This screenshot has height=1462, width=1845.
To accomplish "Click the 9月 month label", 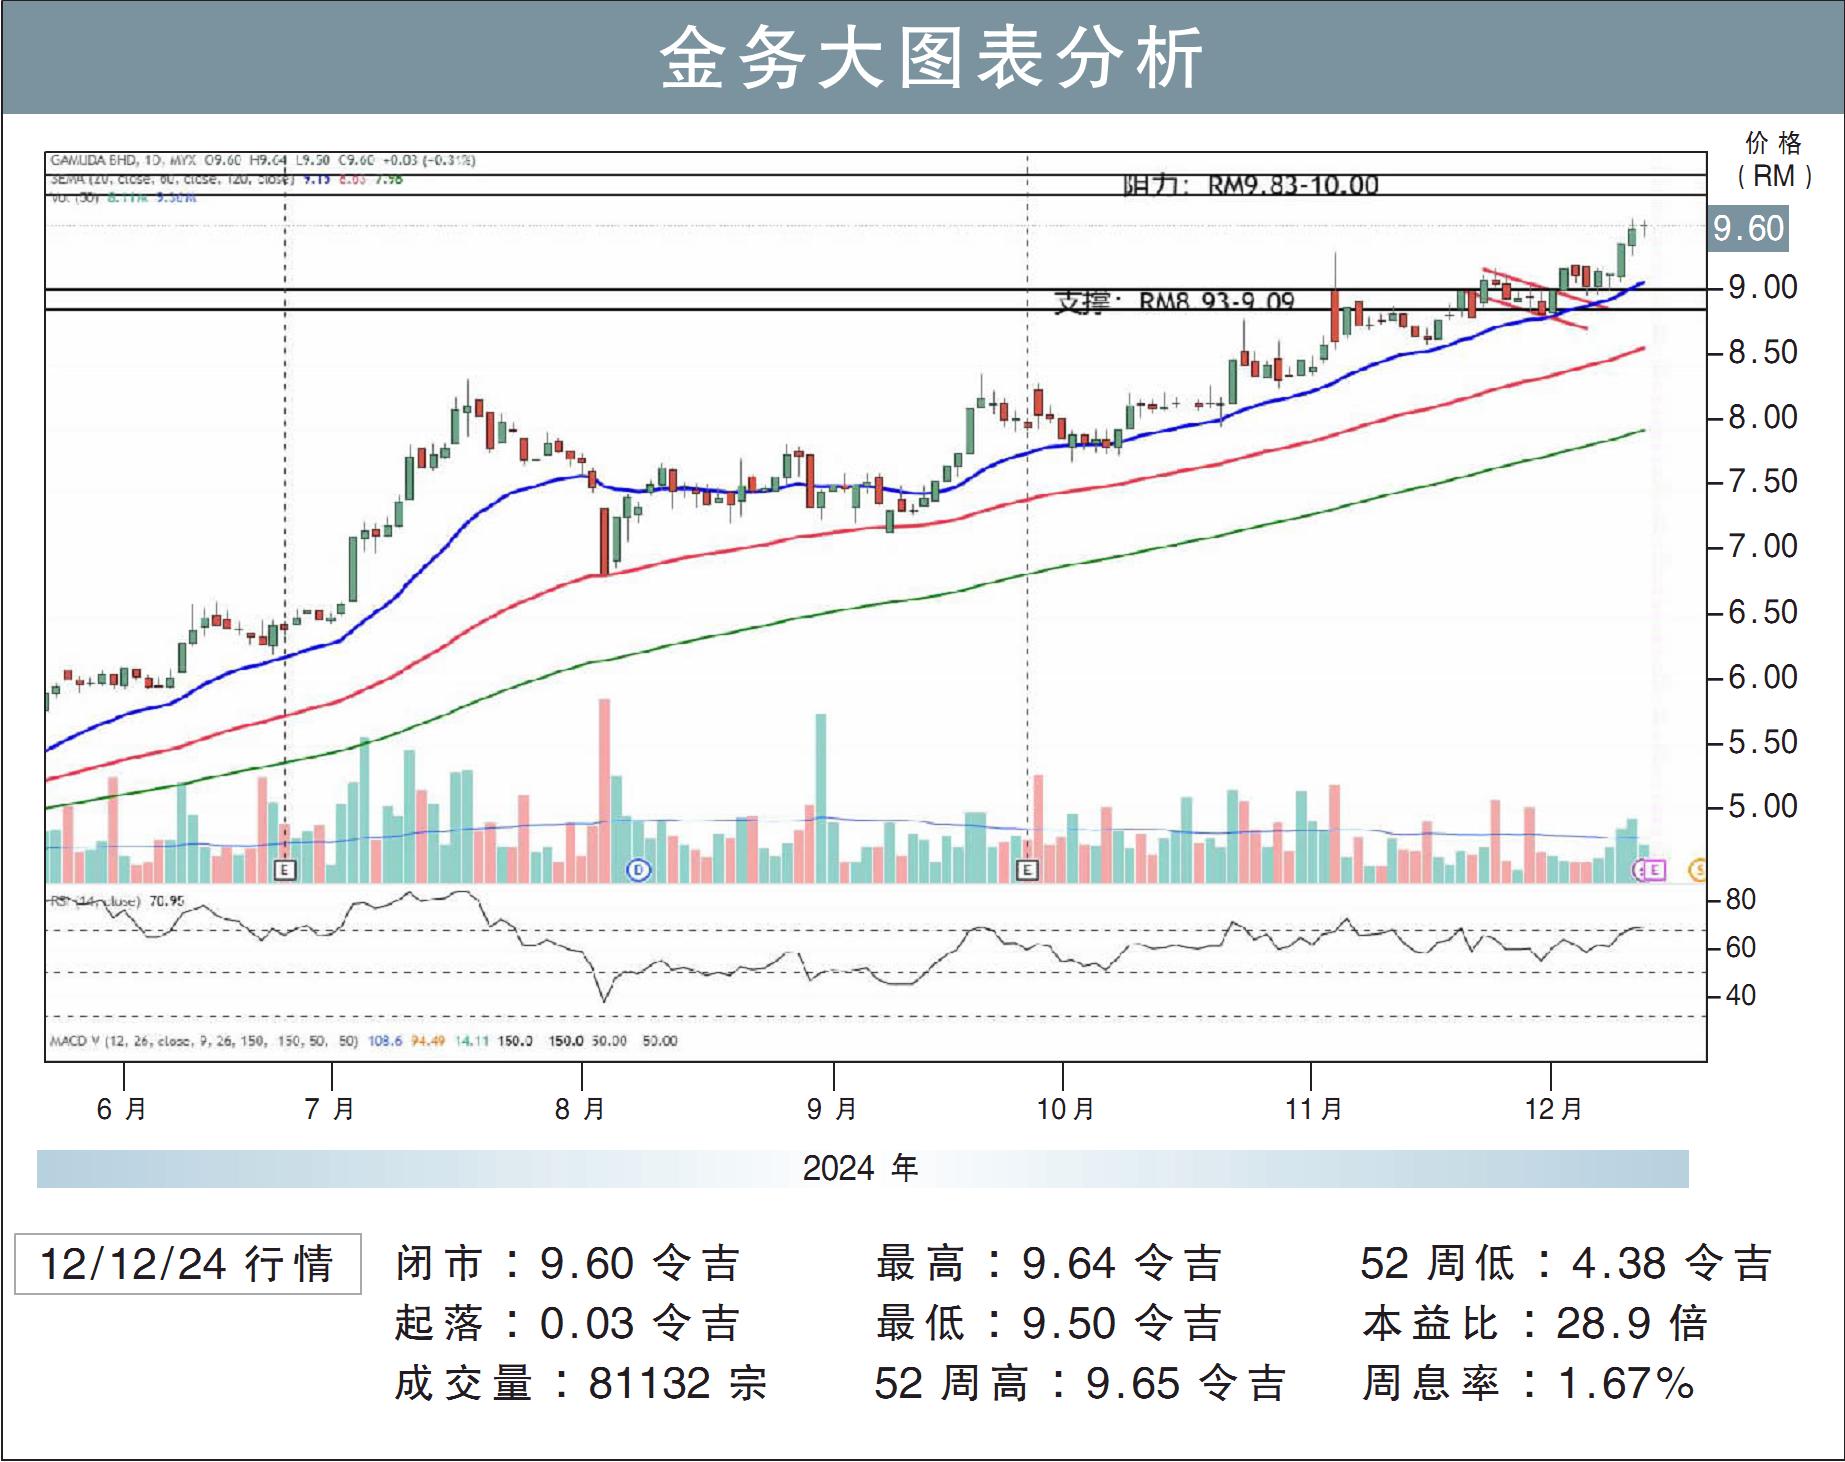I will (832, 1109).
